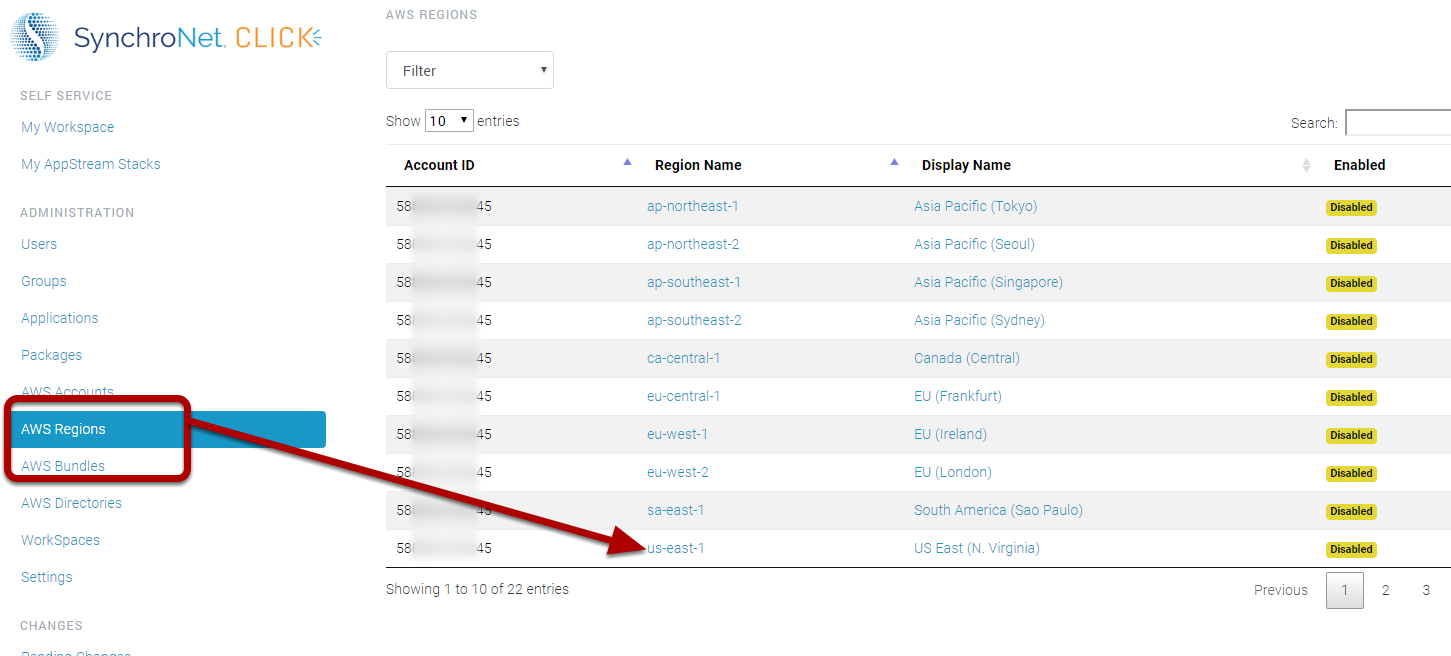Click the SynchroNet CLICK logo
Image resolution: width=1451 pixels, height=656 pixels.
point(166,38)
